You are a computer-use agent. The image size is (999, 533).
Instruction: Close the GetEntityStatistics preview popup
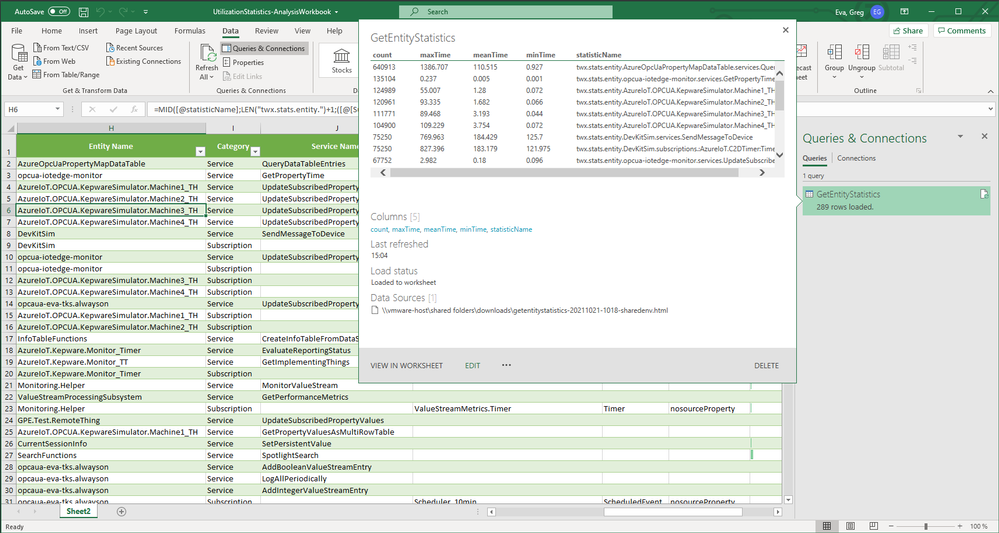[786, 30]
